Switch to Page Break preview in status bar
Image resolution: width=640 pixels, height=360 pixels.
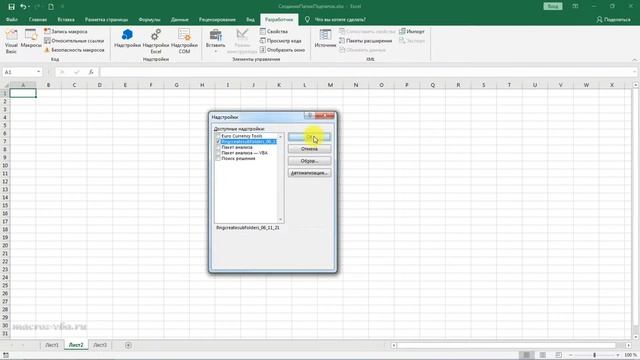[x=558, y=355]
